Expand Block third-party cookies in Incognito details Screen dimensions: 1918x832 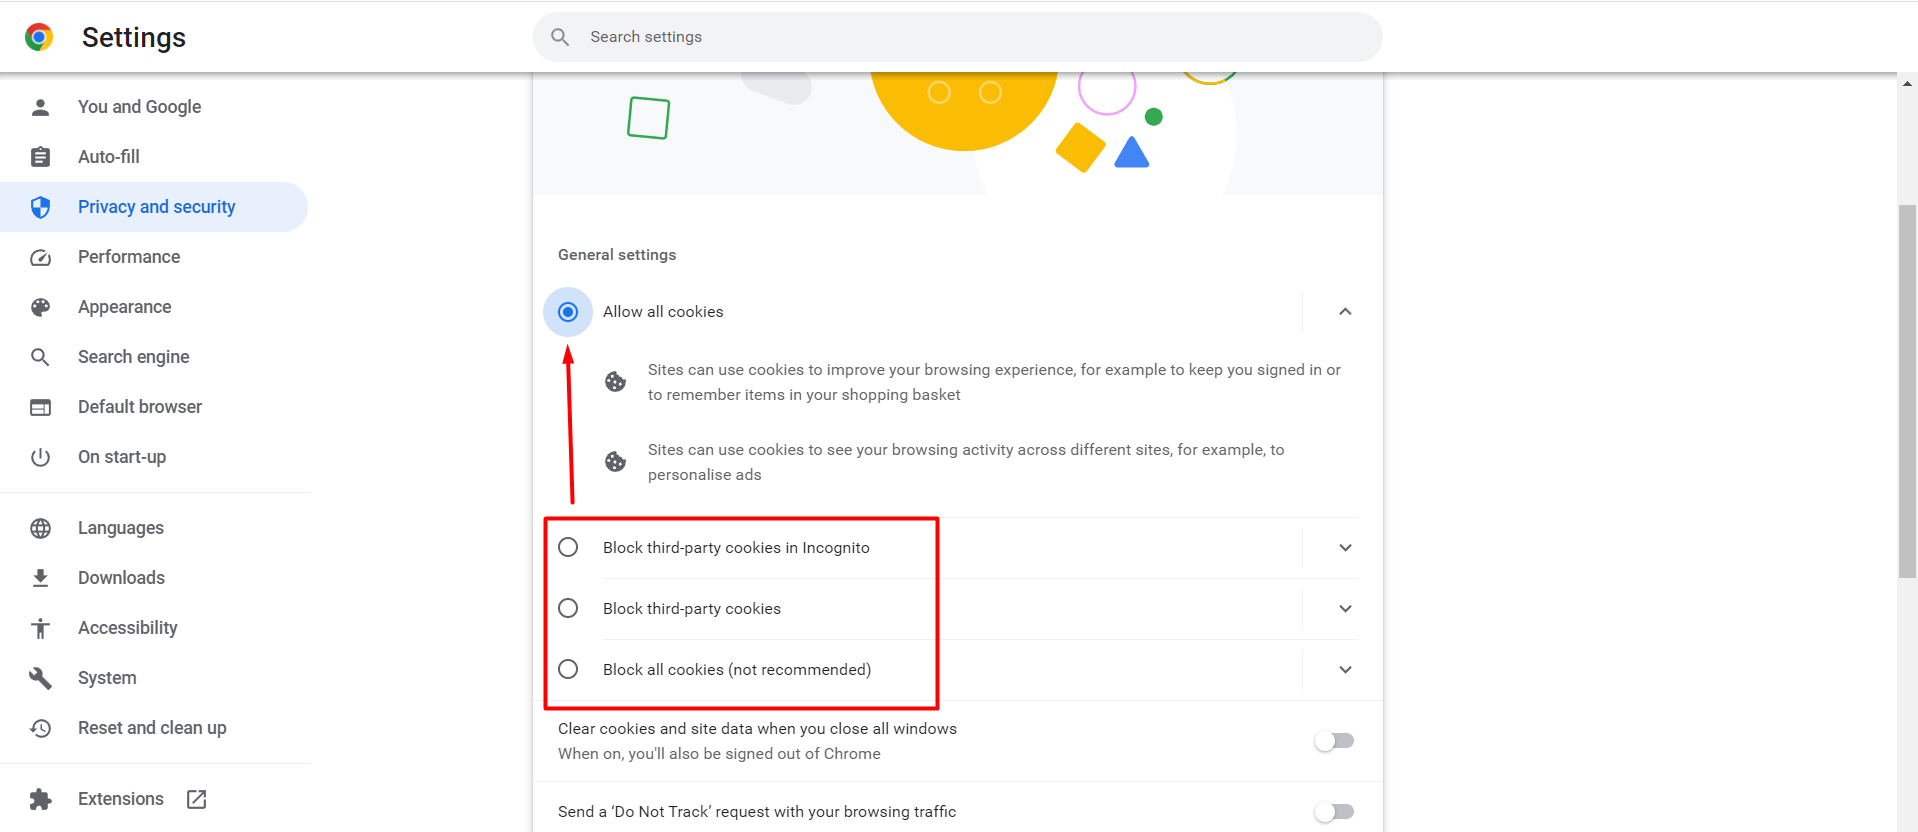[1345, 548]
